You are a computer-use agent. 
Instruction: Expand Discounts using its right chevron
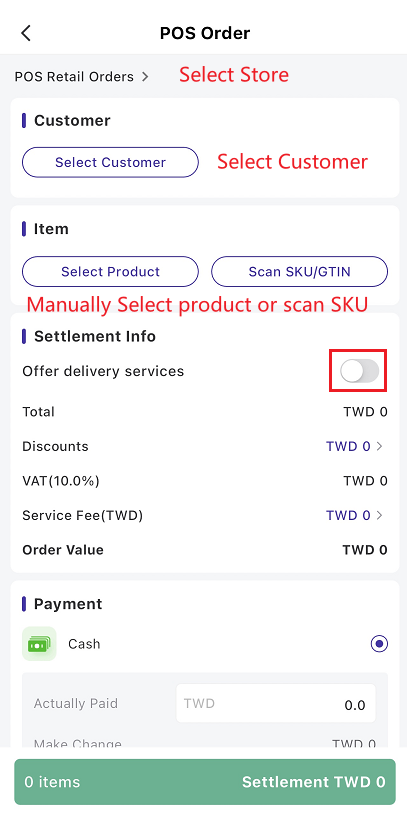[x=379, y=446]
